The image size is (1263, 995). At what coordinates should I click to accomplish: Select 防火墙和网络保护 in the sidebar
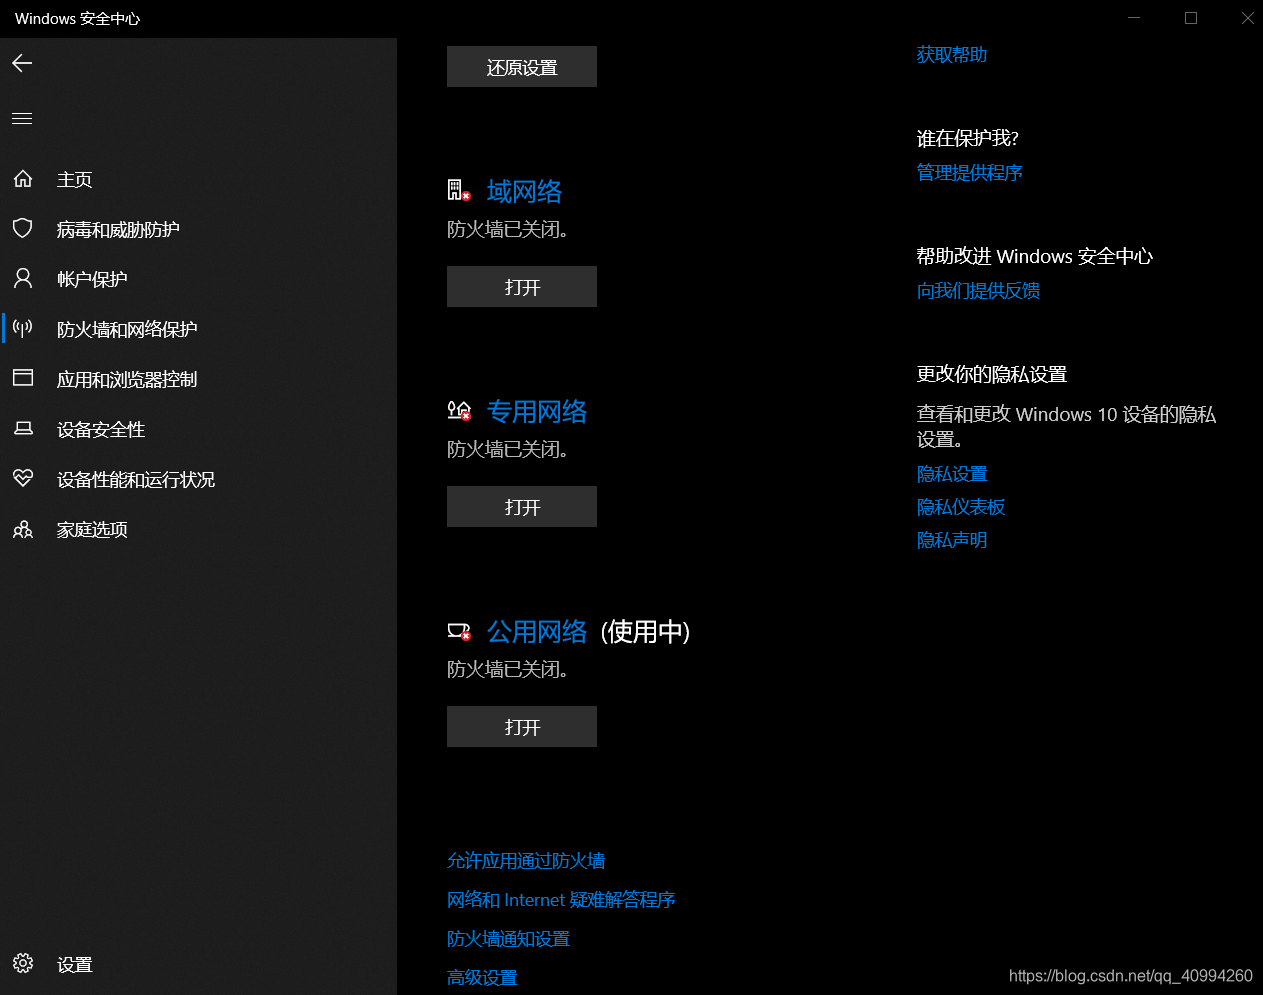(x=198, y=329)
